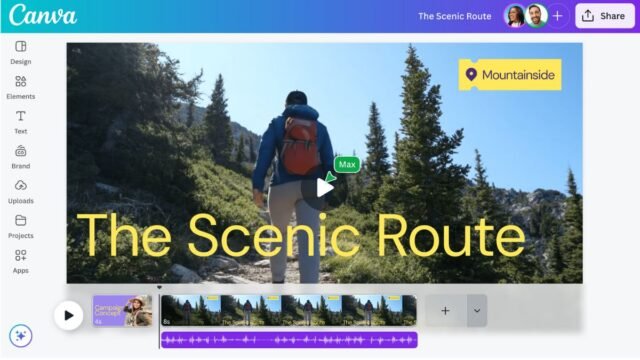Click the timeline playhead marker
This screenshot has height=360, width=640.
159,288
